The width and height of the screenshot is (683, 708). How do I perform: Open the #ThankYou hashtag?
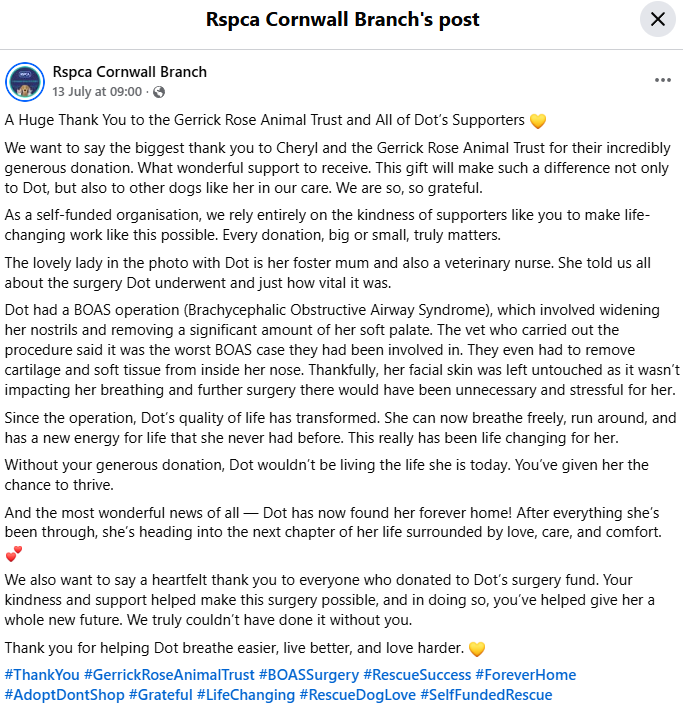click(x=42, y=675)
